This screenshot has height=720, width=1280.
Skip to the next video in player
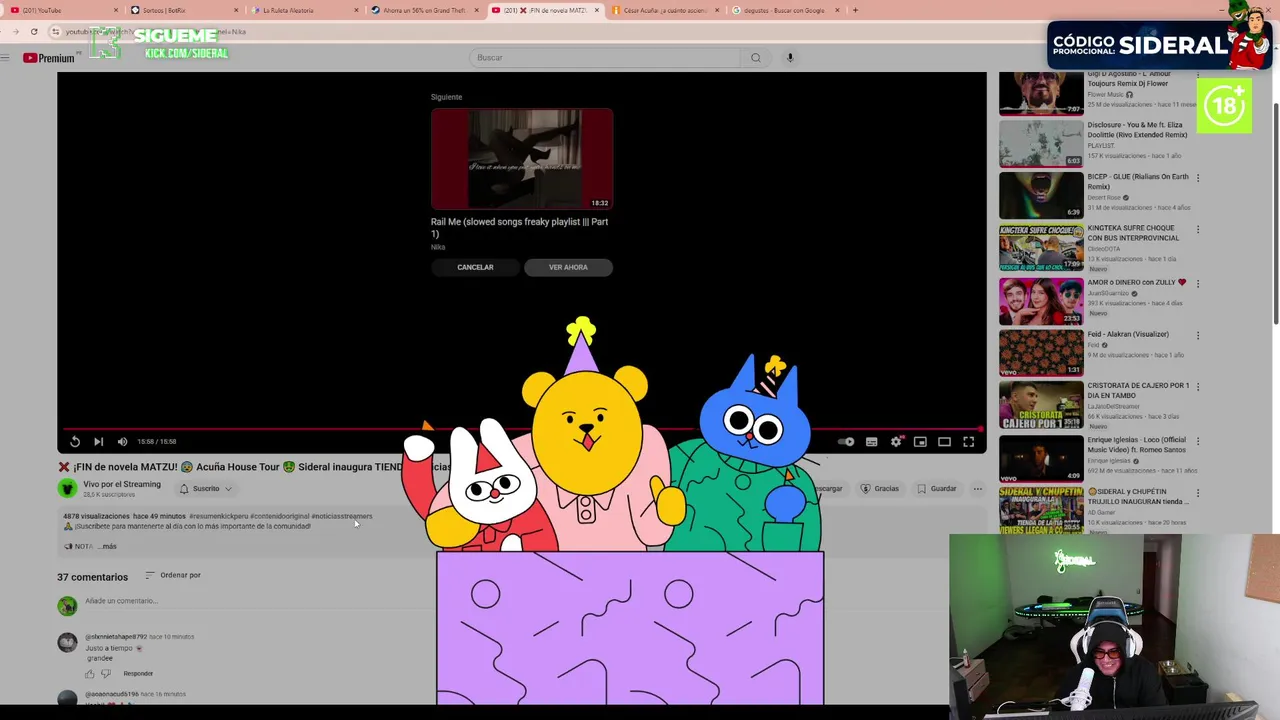[x=98, y=441]
